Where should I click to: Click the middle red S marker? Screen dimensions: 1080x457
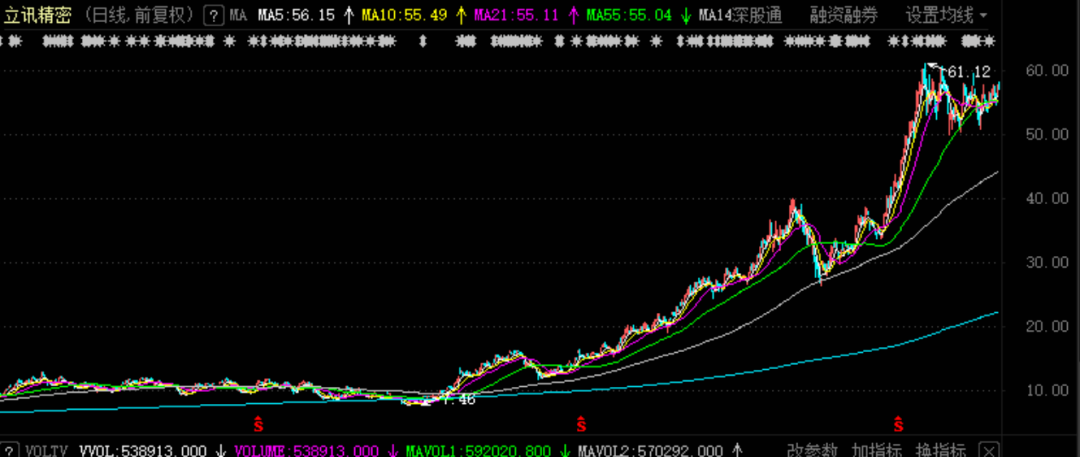click(581, 424)
